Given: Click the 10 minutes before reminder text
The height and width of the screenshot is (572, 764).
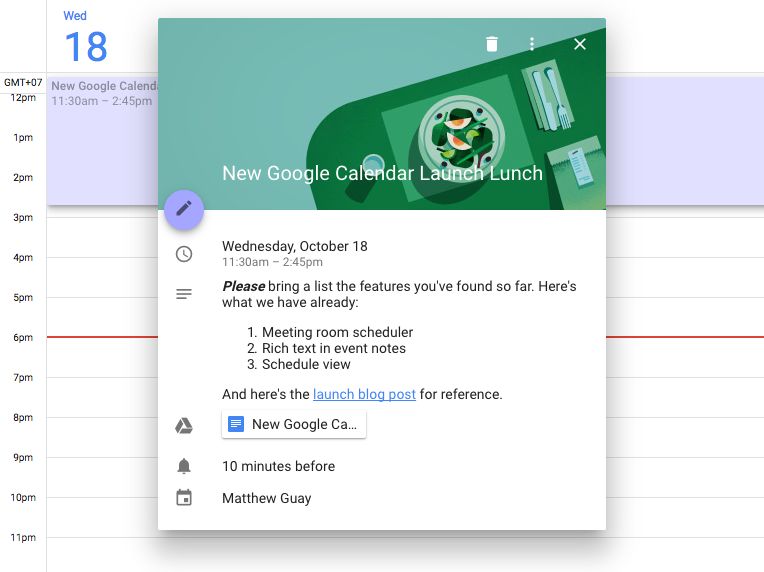Looking at the screenshot, I should (278, 466).
